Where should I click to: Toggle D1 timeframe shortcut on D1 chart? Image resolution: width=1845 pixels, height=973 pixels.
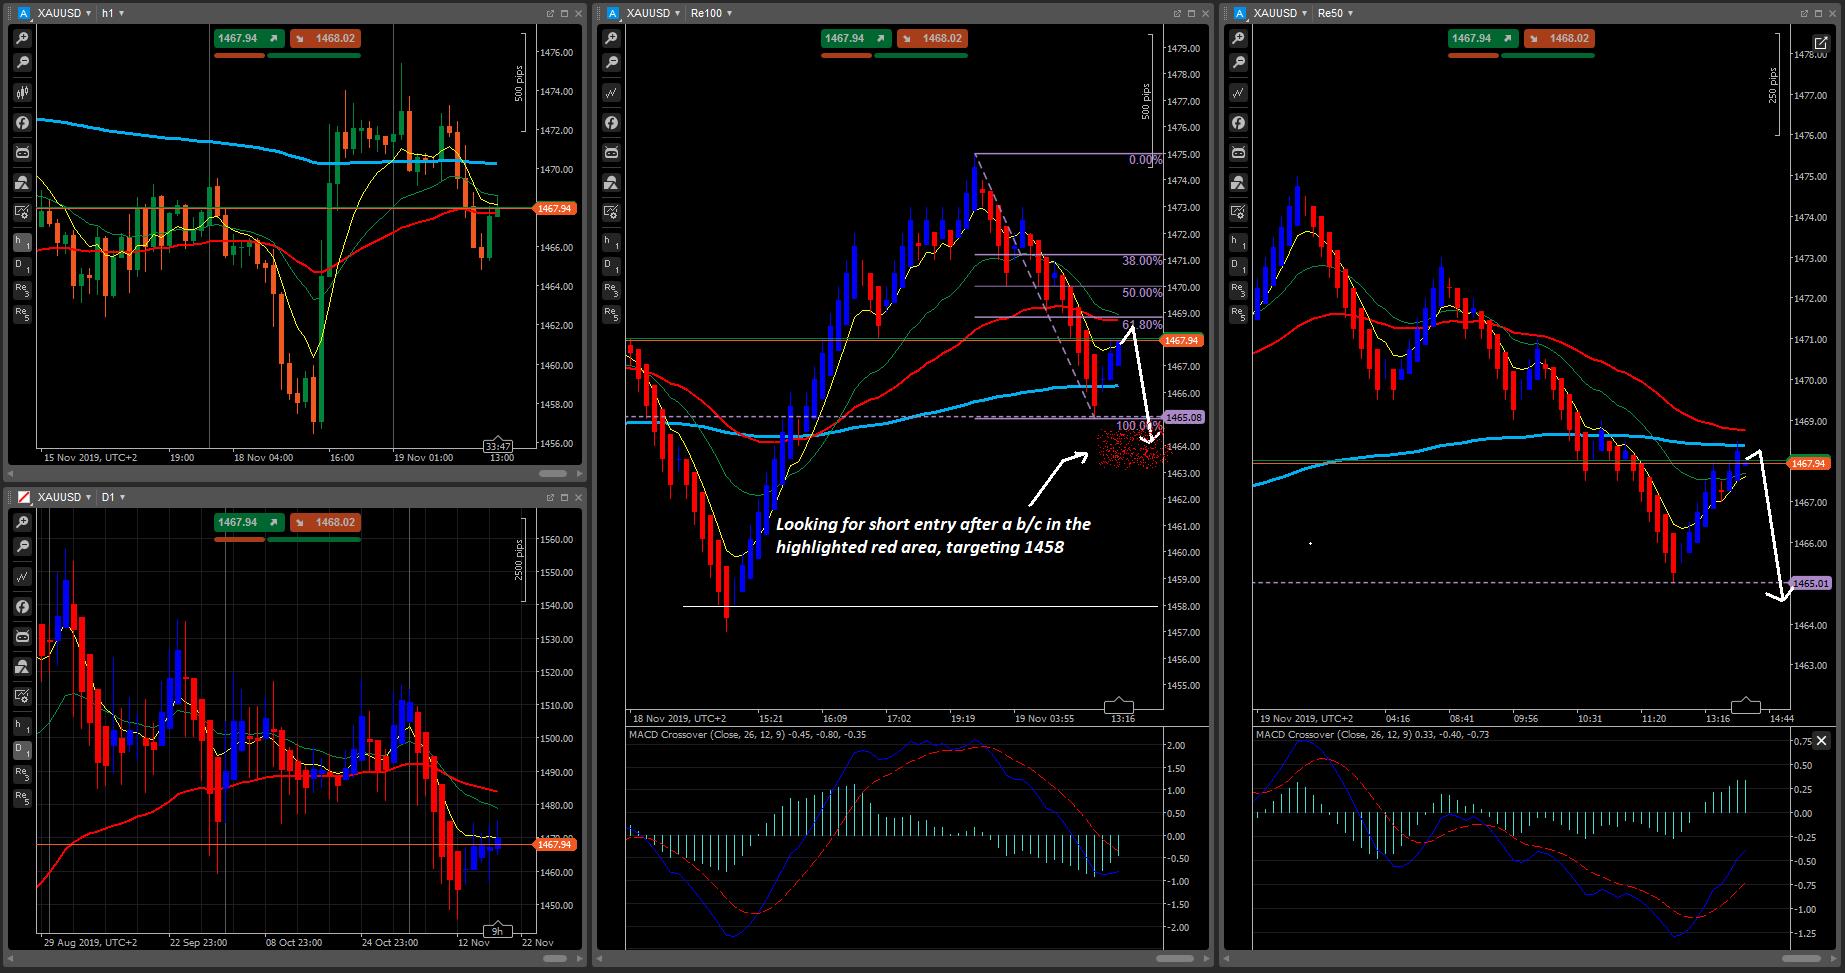click(x=22, y=750)
